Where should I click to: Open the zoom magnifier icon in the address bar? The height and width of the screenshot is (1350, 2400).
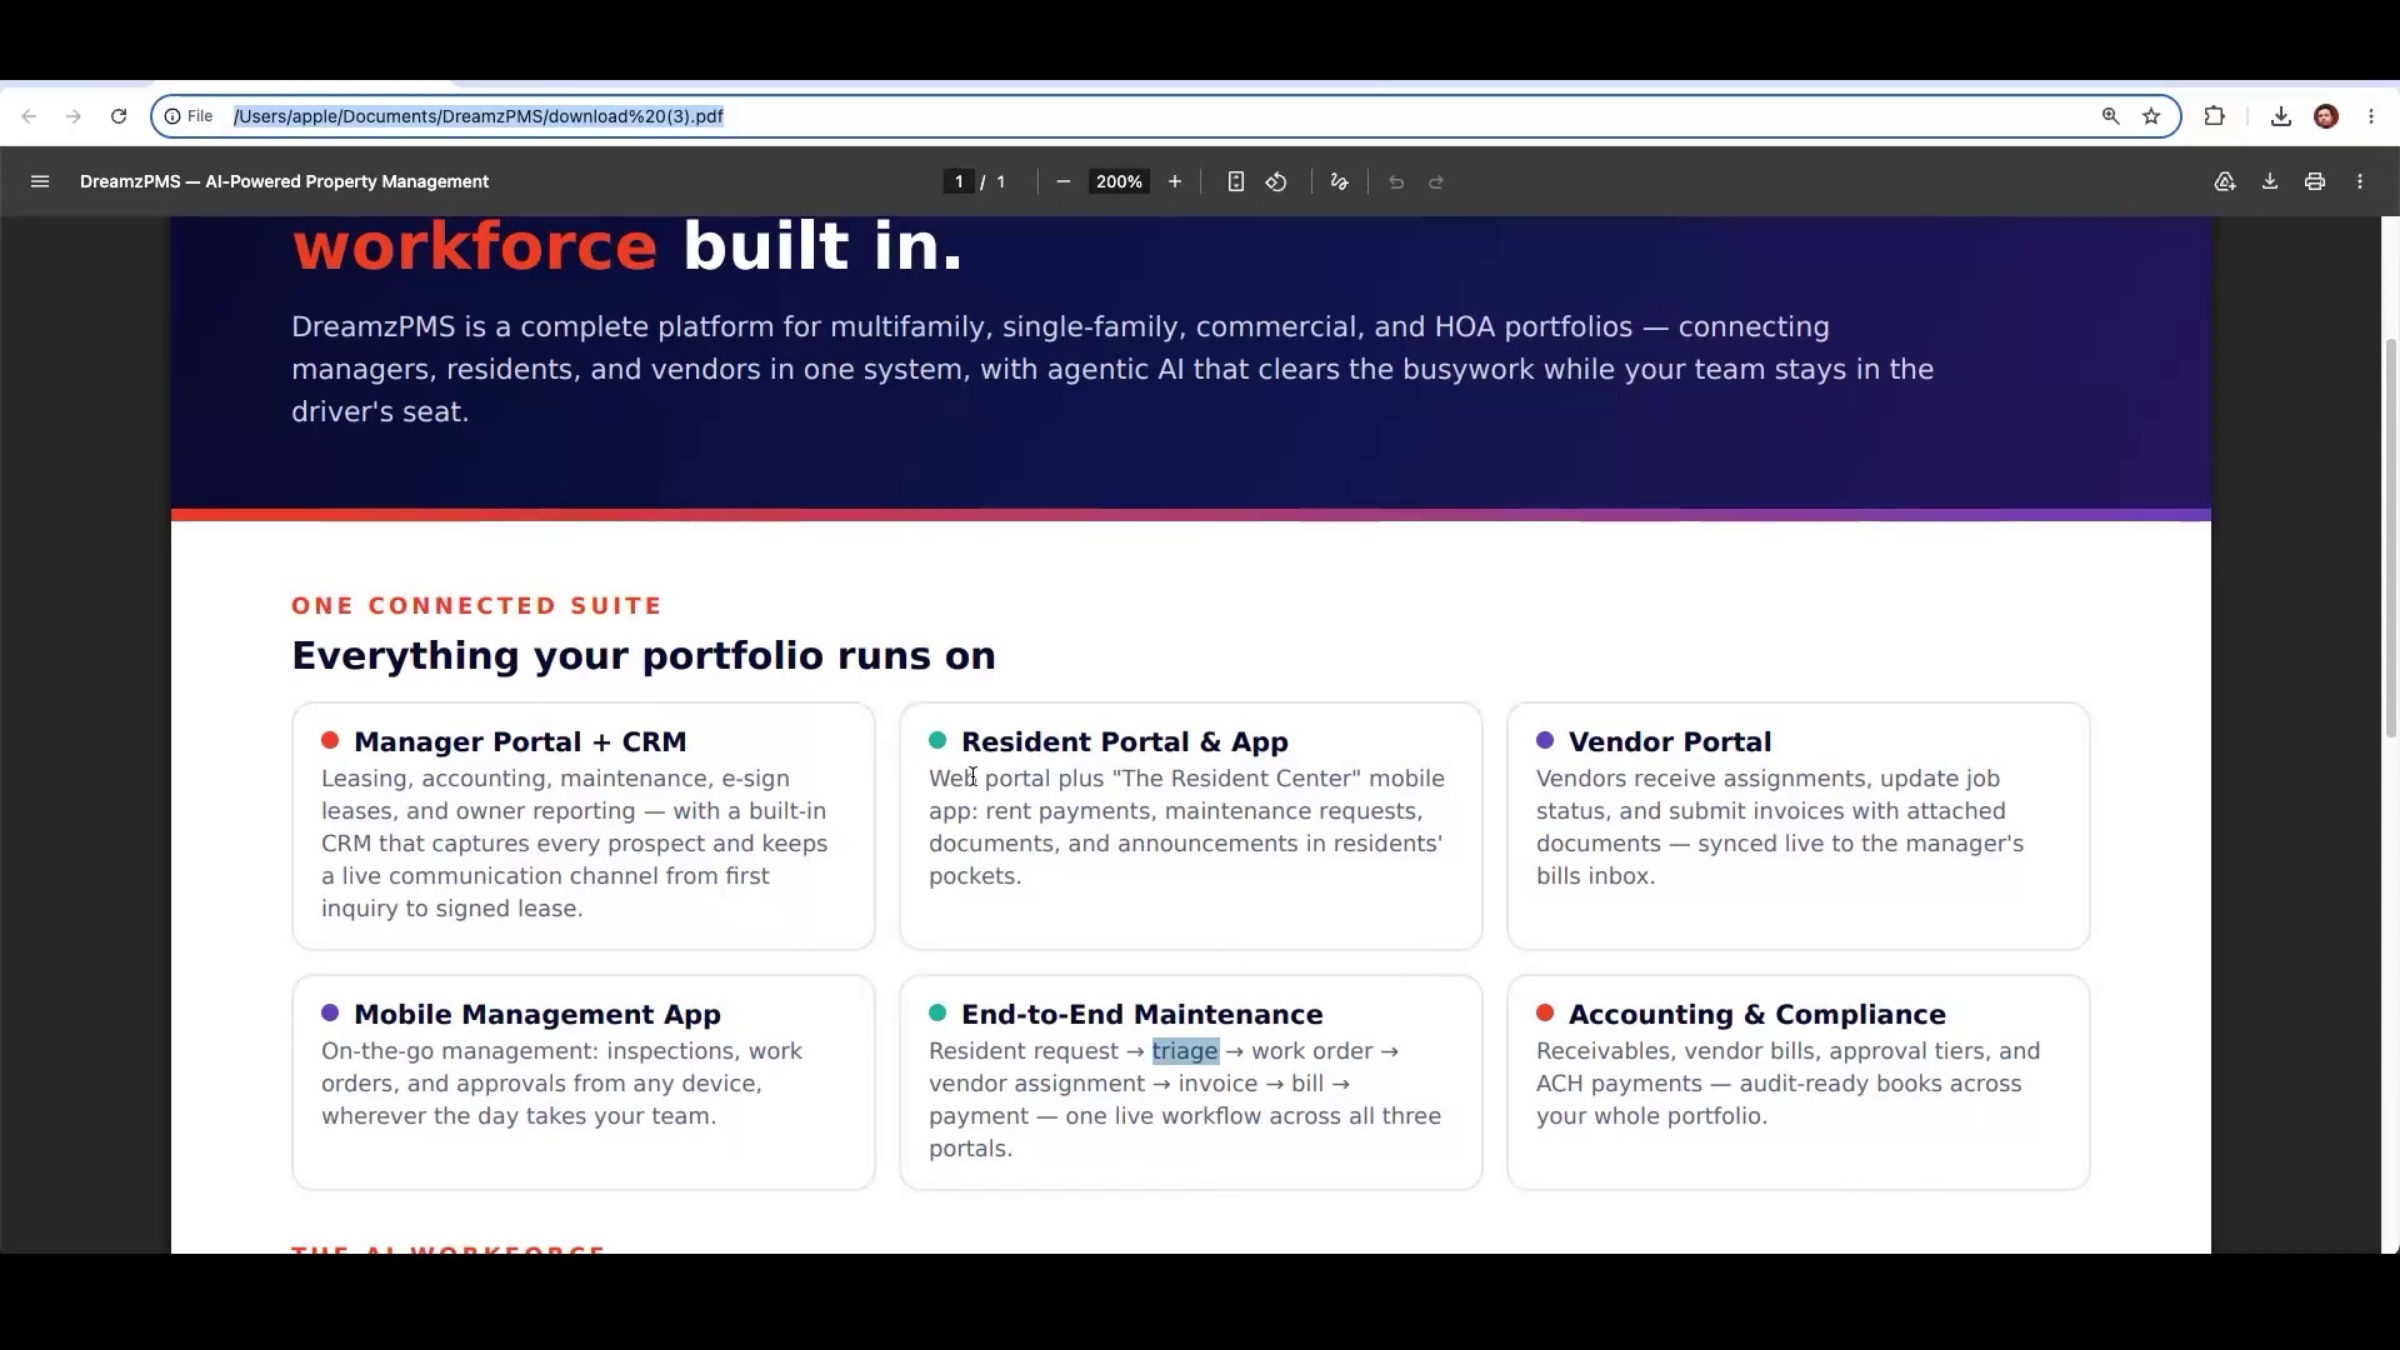coord(2110,116)
